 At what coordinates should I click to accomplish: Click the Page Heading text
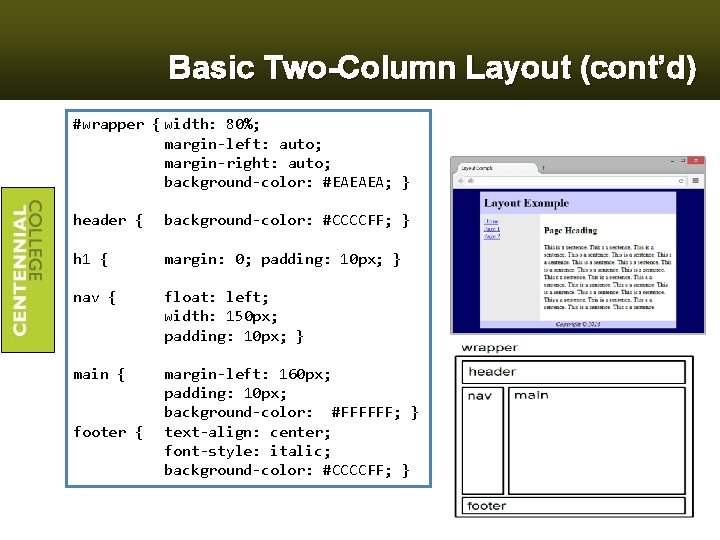tap(570, 230)
